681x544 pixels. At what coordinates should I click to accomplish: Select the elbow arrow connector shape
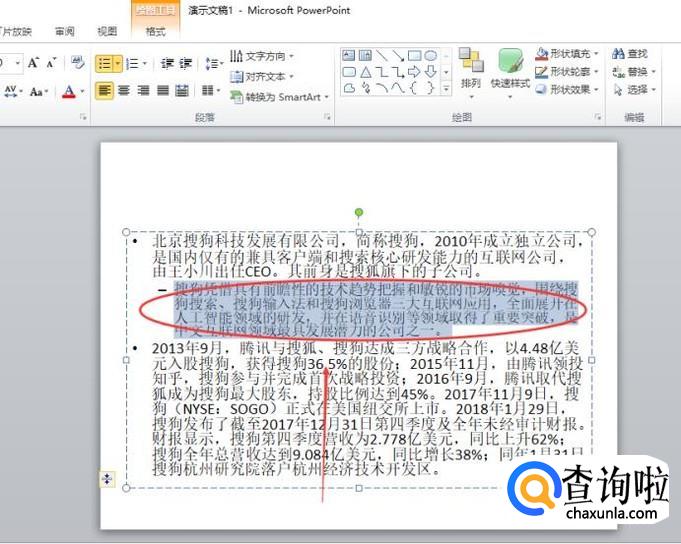tap(398, 72)
